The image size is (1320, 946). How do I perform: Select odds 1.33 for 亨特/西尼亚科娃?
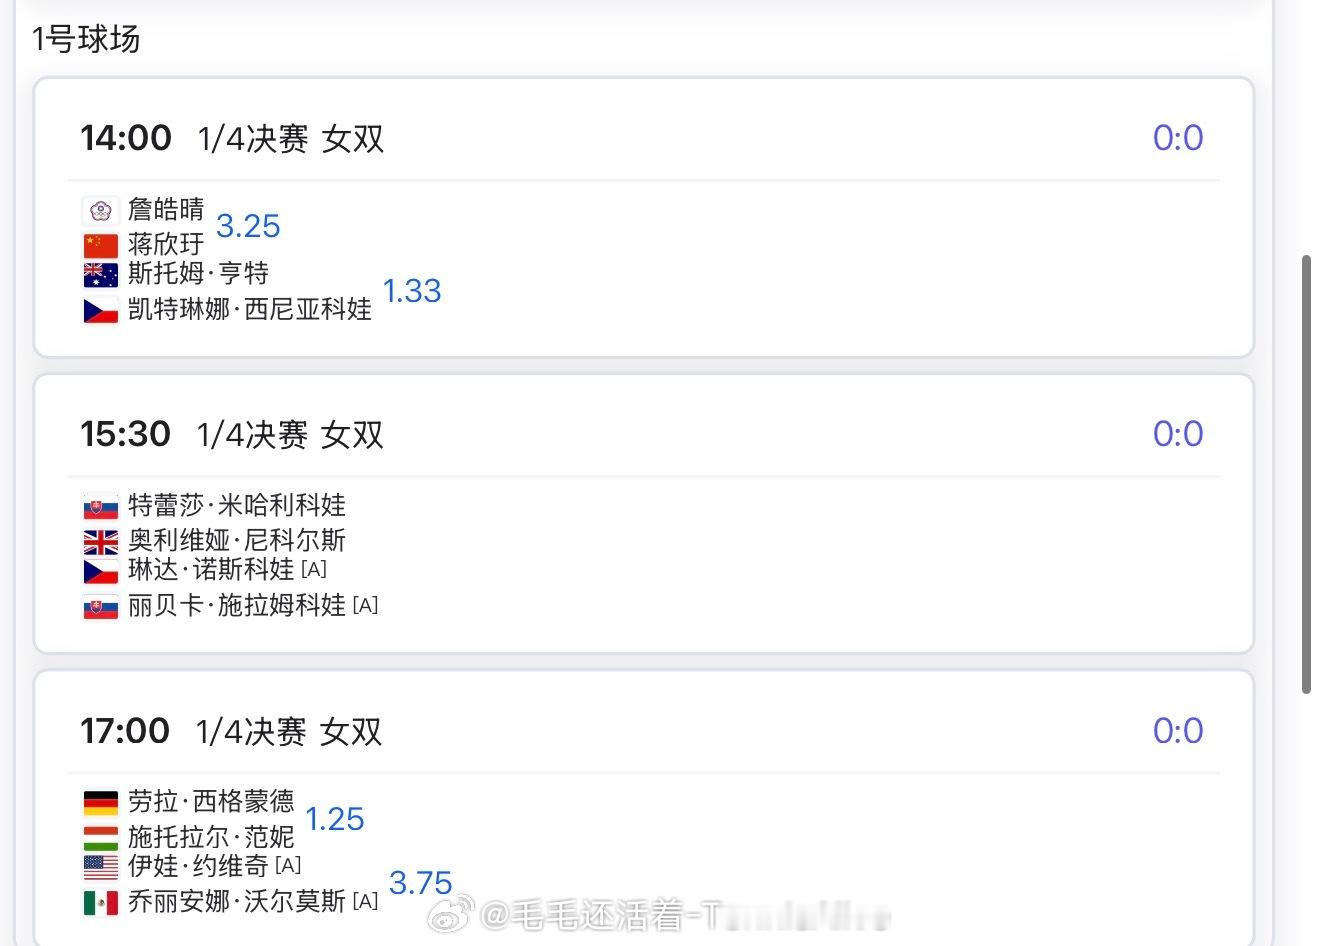coord(412,291)
